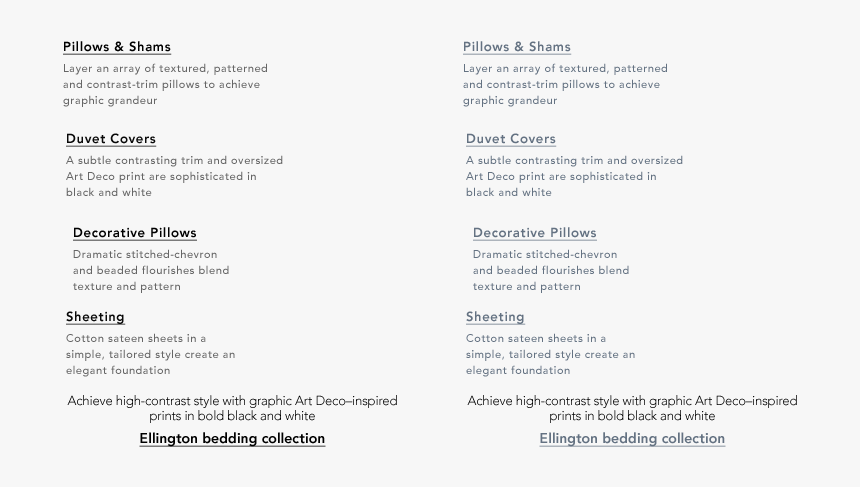Screen dimensions: 860x487
Task: Click the cotton sateen text under the gray-blue Sheeting heading
Action: click(x=551, y=354)
